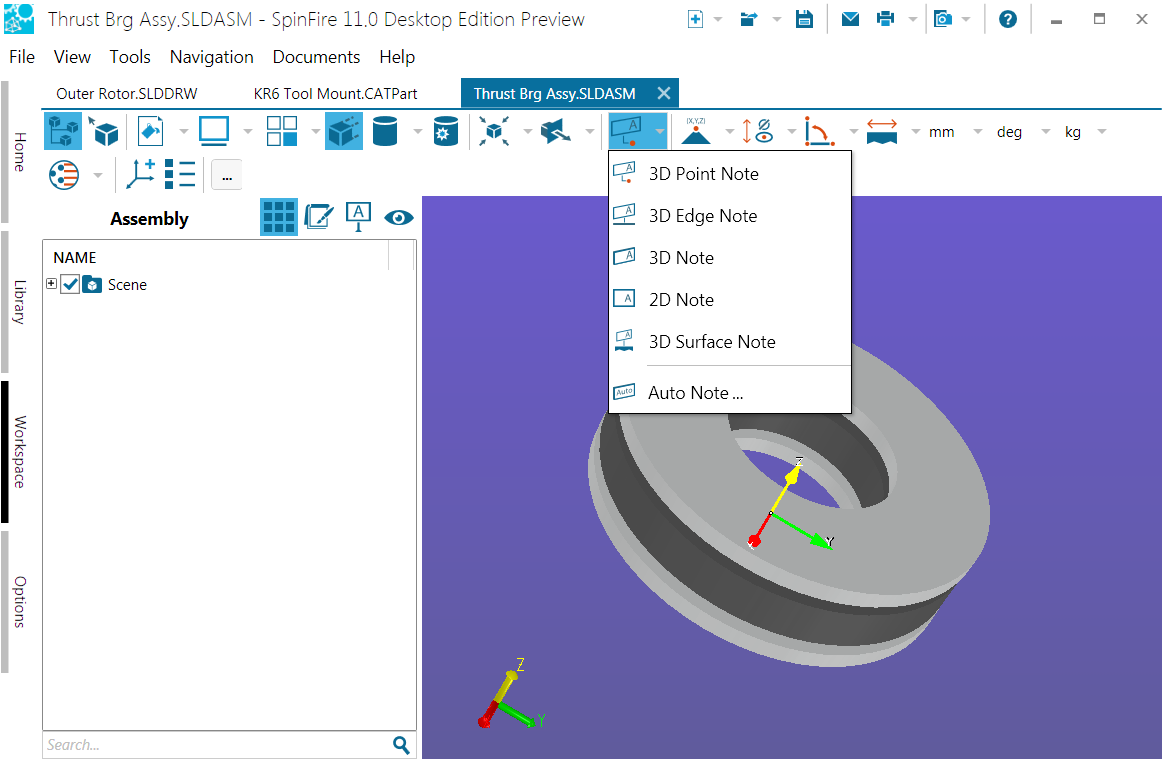1163x761 pixels.
Task: Click the add coordinate system icon
Action: tap(140, 174)
